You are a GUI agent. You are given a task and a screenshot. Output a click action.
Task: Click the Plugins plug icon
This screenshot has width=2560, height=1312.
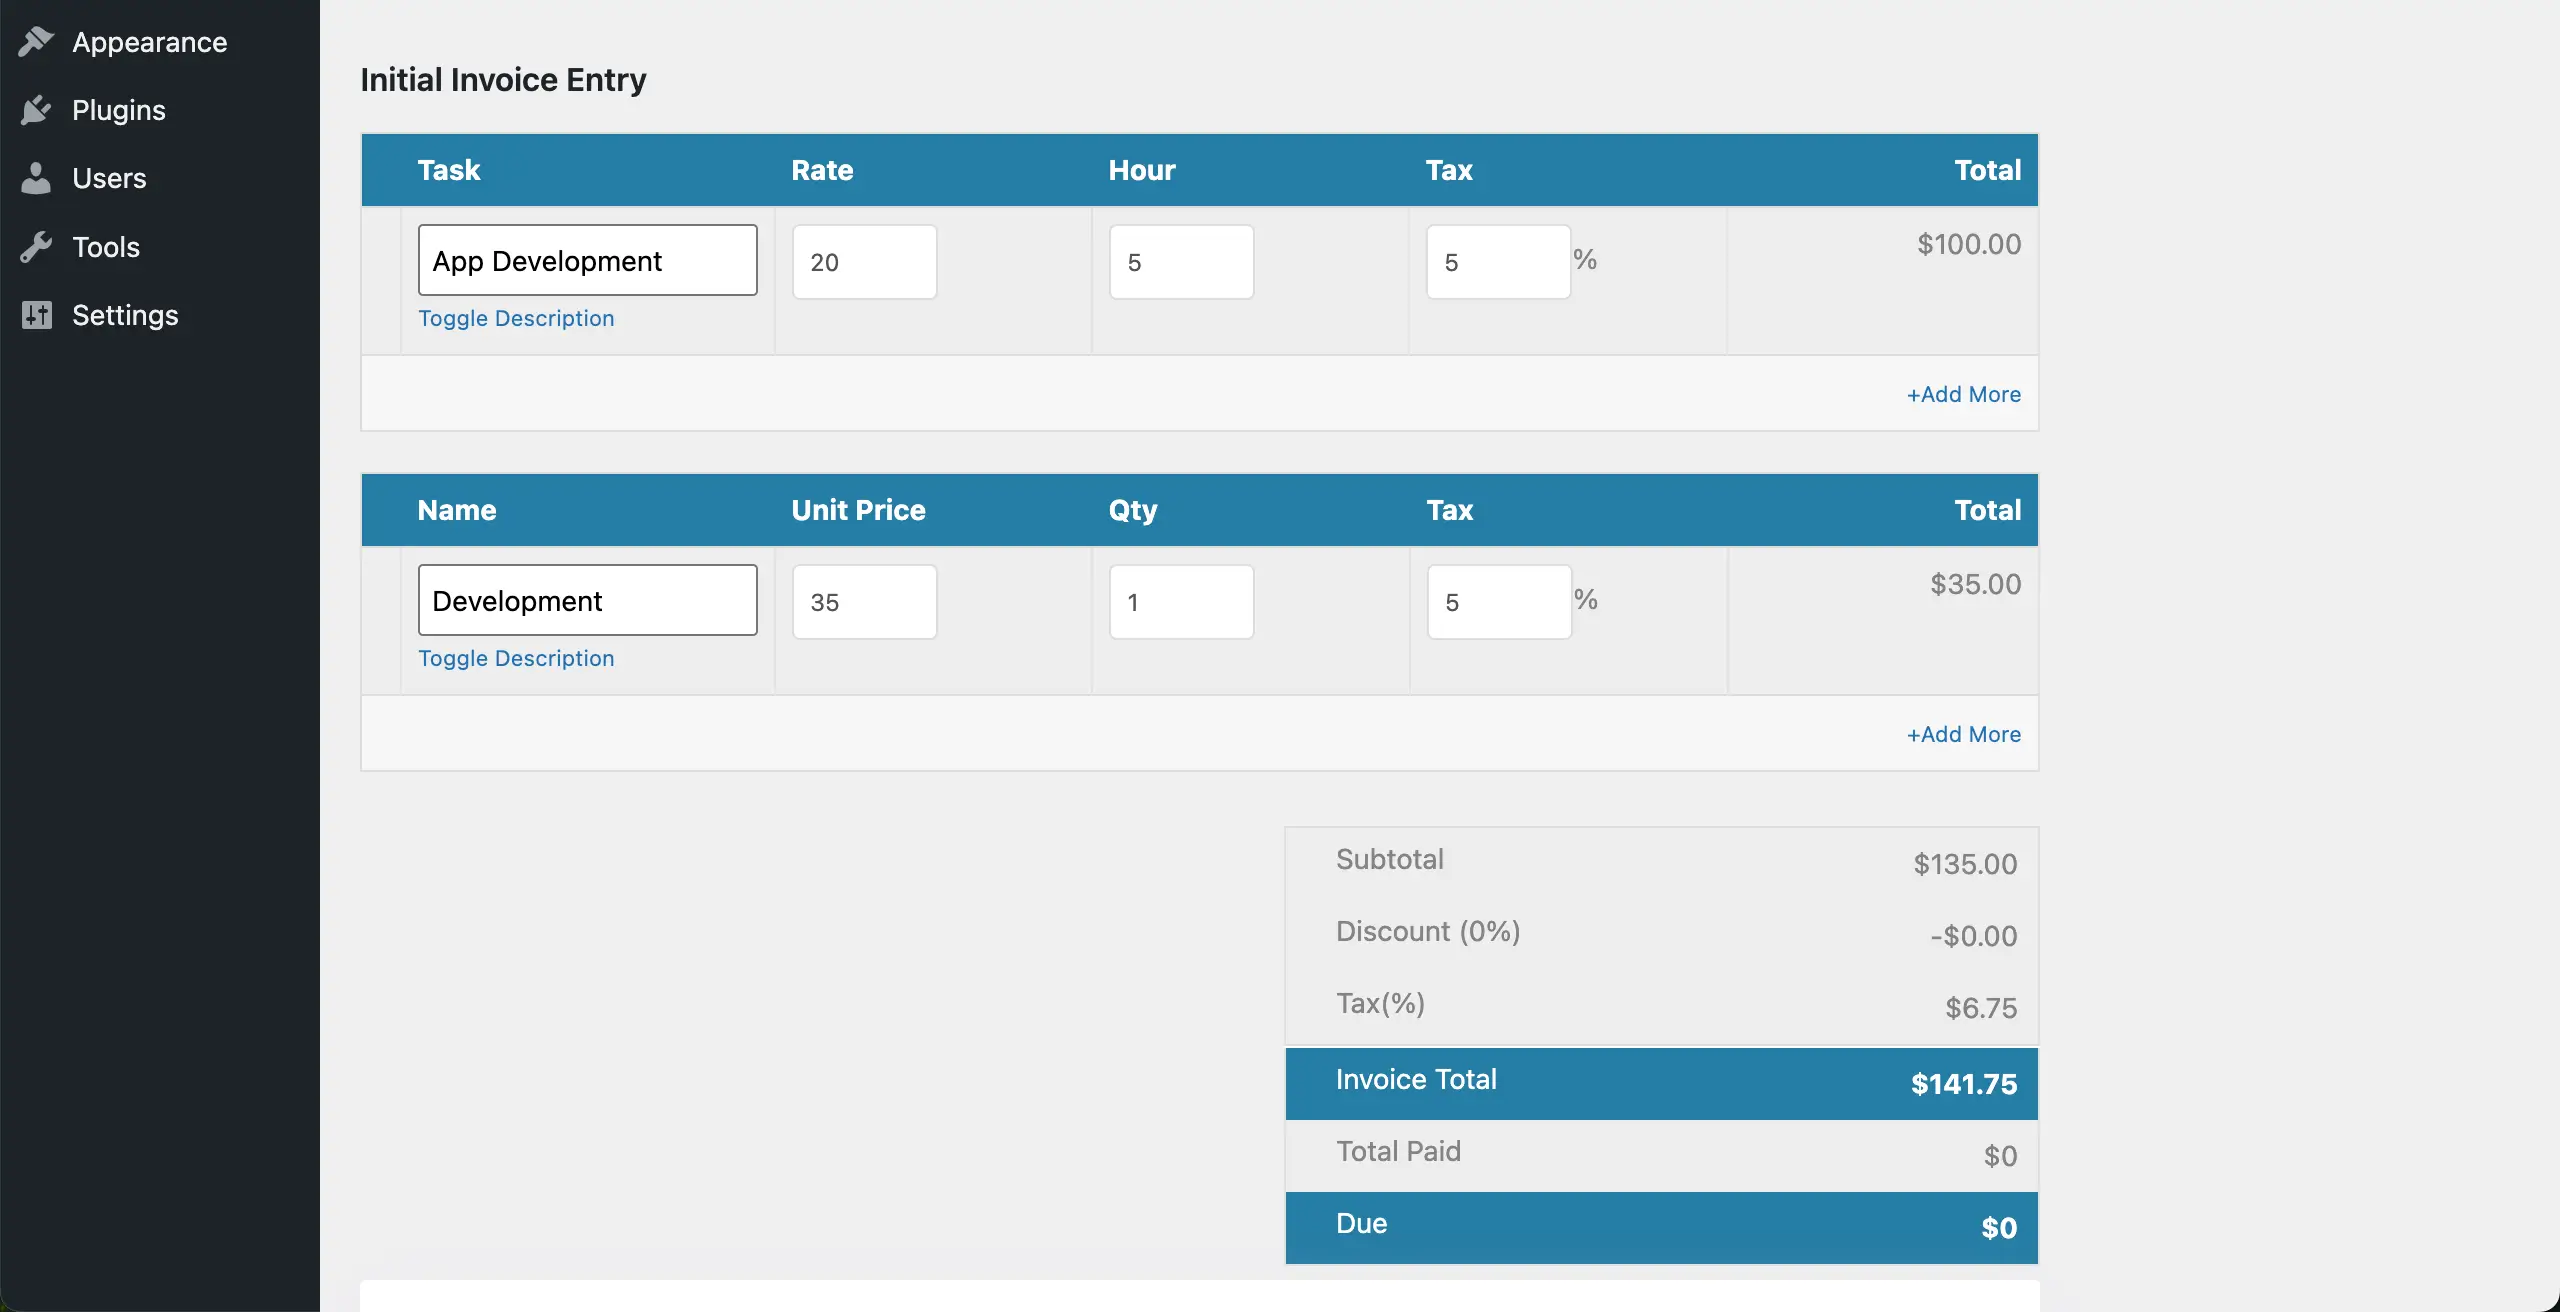[36, 110]
